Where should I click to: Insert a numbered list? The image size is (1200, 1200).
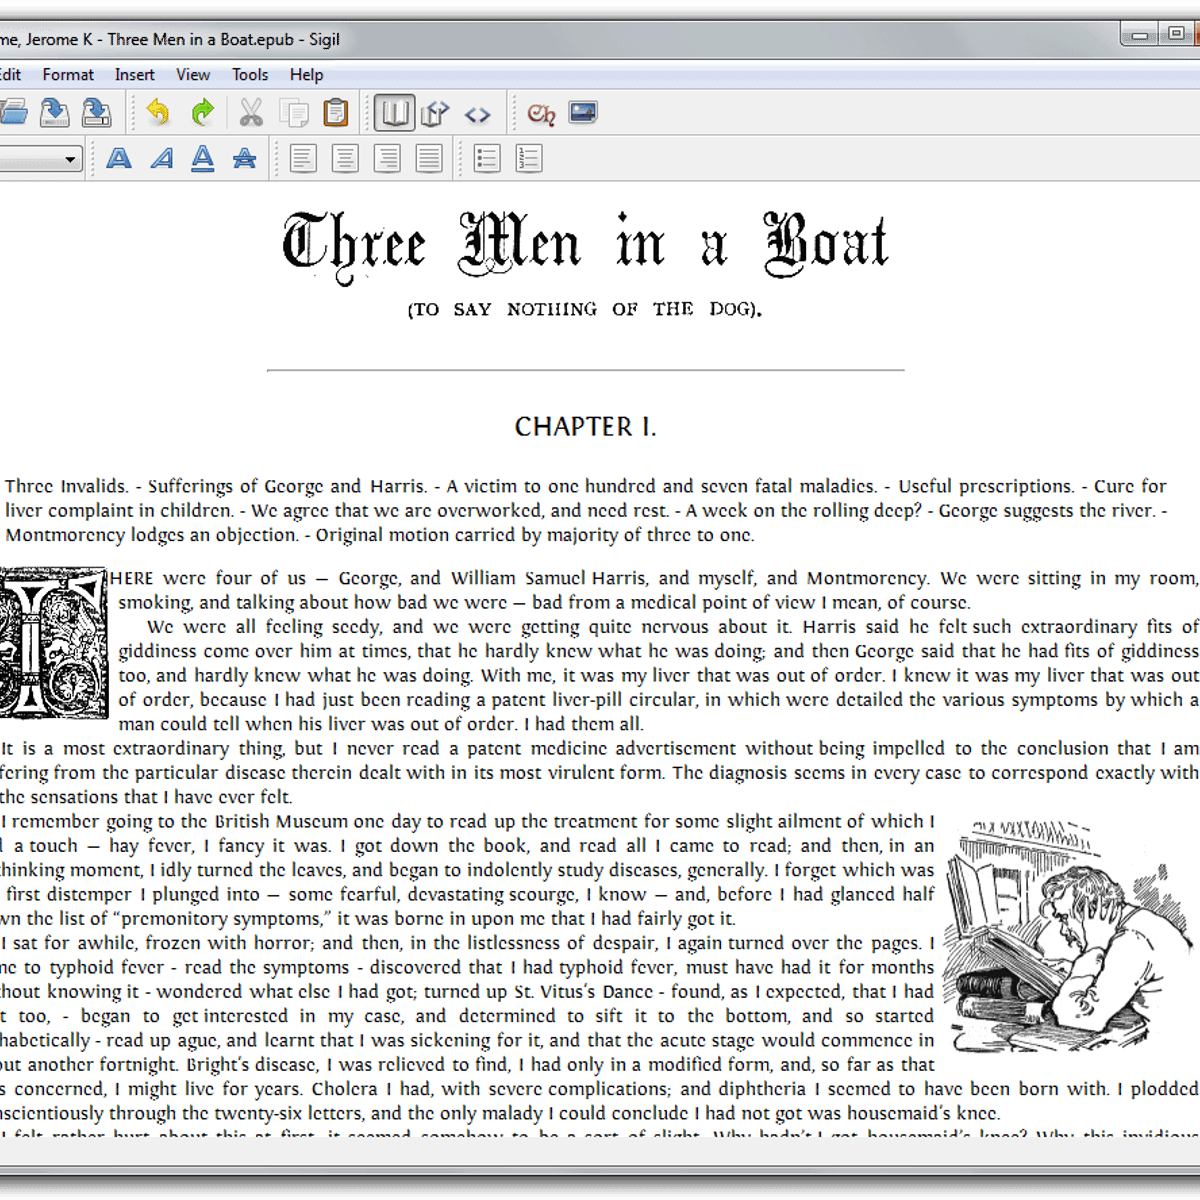click(529, 158)
